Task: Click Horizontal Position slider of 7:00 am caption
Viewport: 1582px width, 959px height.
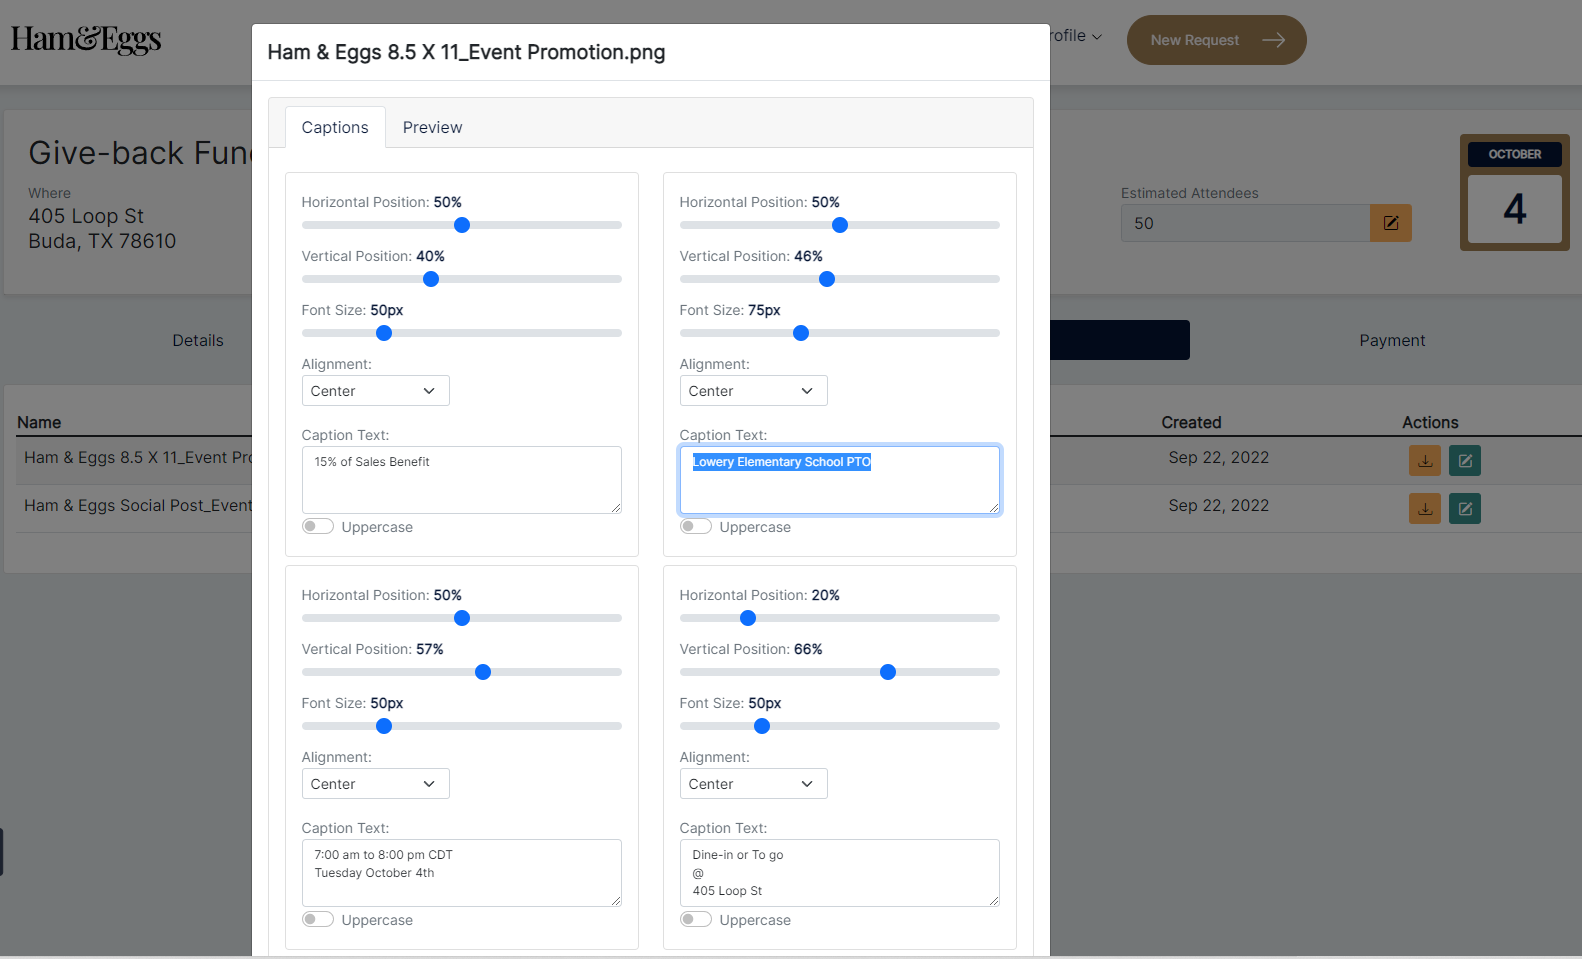Action: (x=462, y=618)
